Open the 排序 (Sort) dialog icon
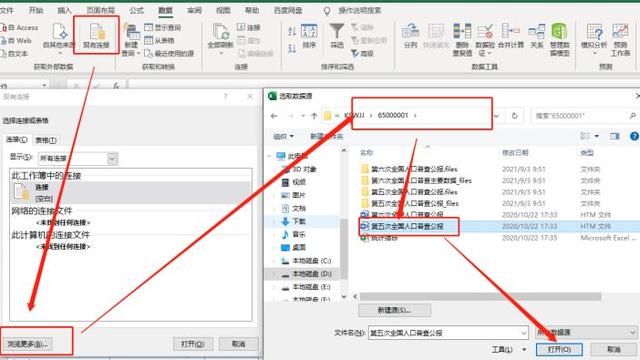640x360 pixels. (x=309, y=36)
